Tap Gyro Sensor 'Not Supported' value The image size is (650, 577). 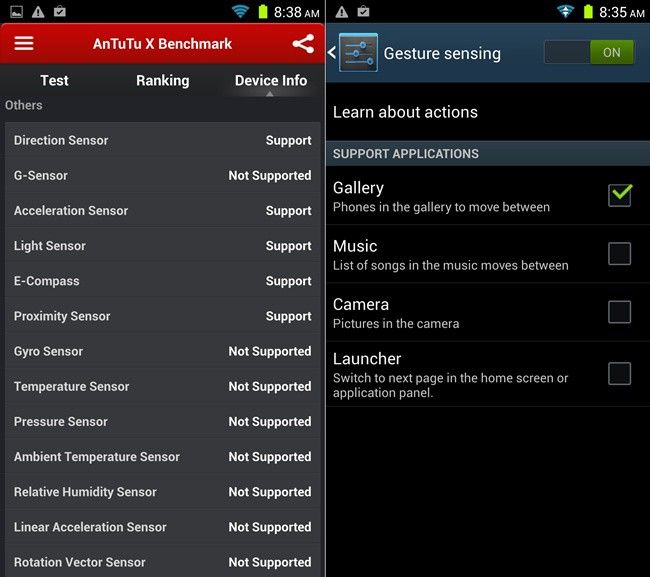(x=270, y=352)
